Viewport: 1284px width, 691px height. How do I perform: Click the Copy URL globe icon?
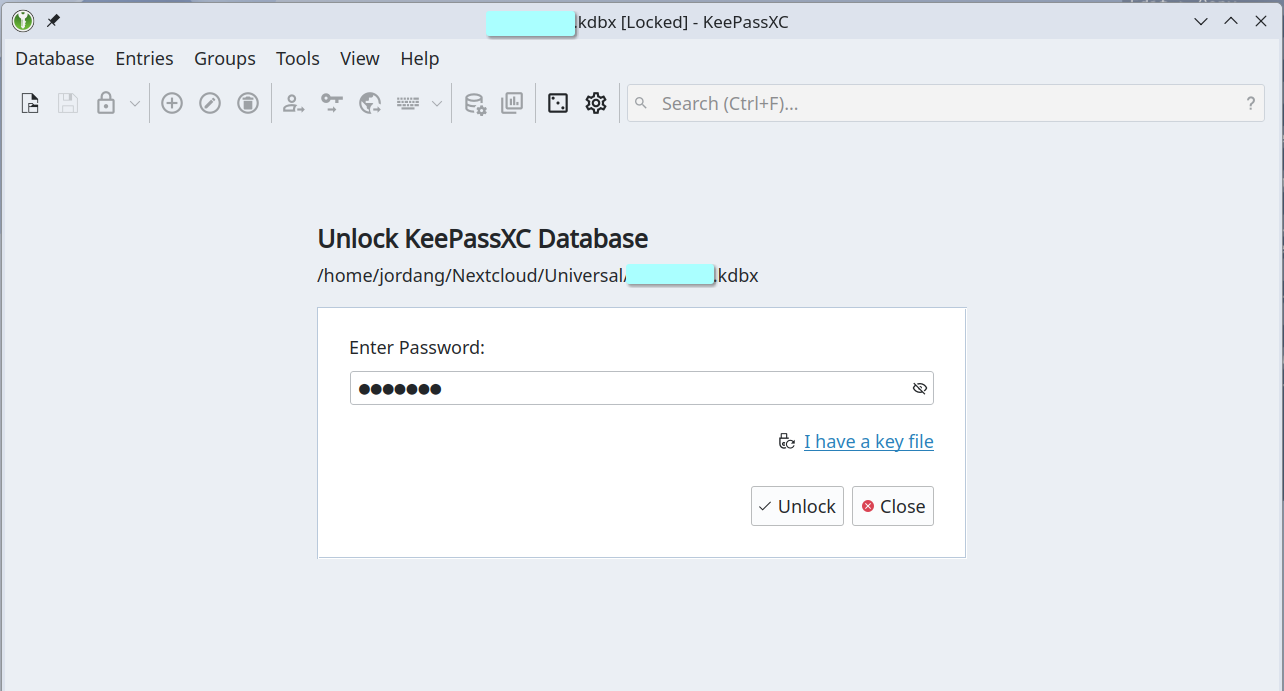[x=370, y=103]
